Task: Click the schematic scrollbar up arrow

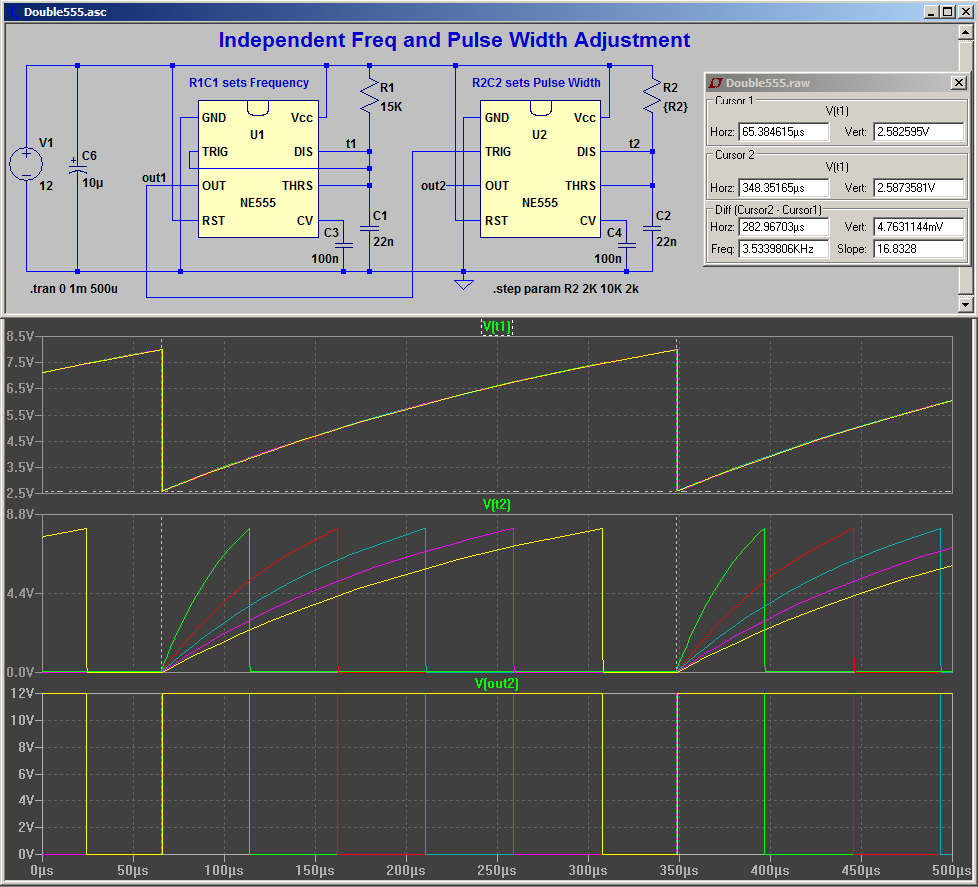Action: click(x=965, y=32)
